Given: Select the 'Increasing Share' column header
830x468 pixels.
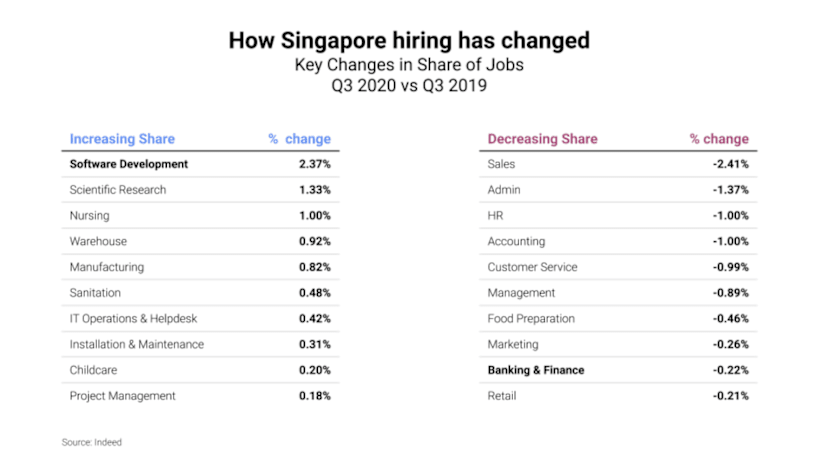Looking at the screenshot, I should pyautogui.click(x=122, y=139).
